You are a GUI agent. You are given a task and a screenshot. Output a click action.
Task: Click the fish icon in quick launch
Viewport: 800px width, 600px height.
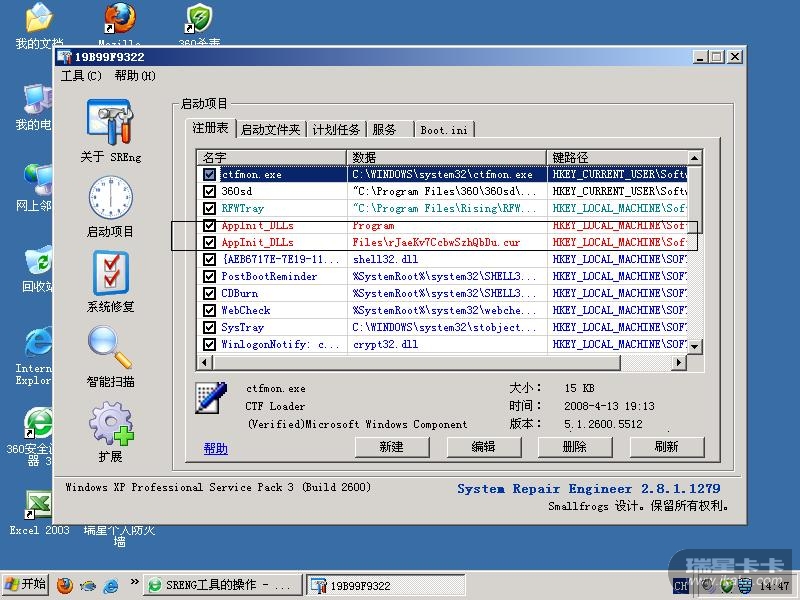coord(88,585)
